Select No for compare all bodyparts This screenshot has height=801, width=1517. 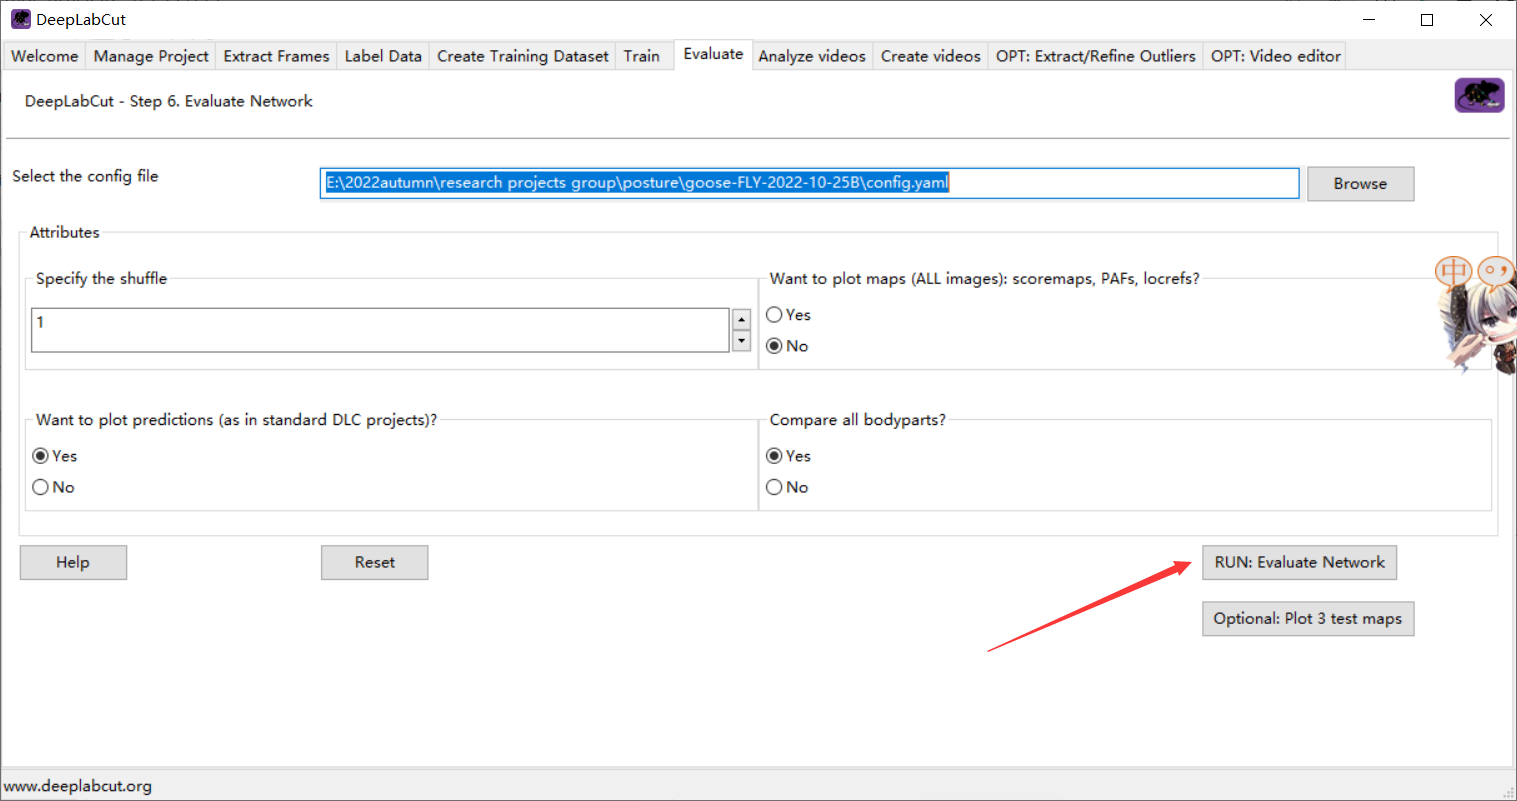[x=774, y=487]
